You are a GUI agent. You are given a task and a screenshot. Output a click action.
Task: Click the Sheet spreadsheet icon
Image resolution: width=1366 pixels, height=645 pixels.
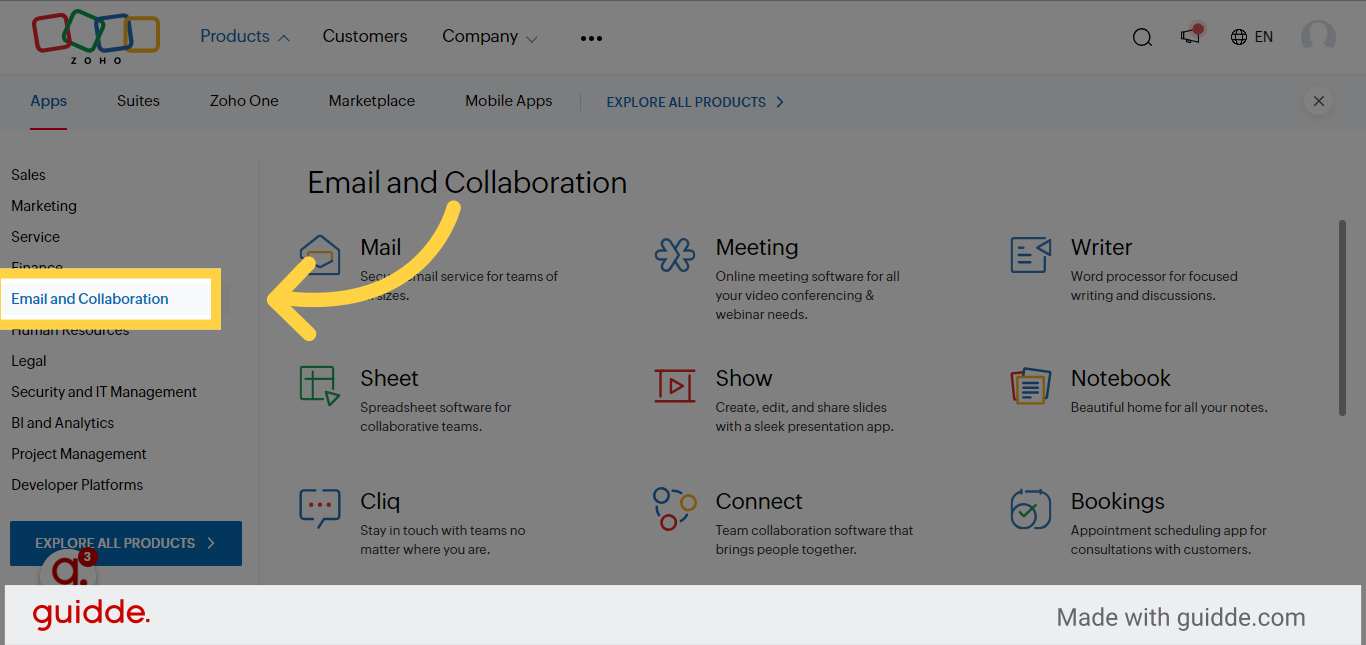[320, 385]
